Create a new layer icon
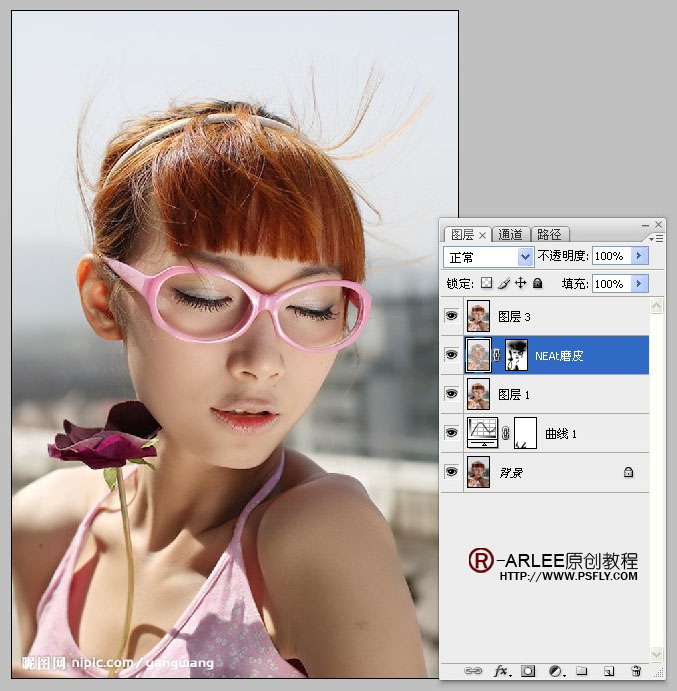This screenshot has height=691, width=677. point(609,671)
